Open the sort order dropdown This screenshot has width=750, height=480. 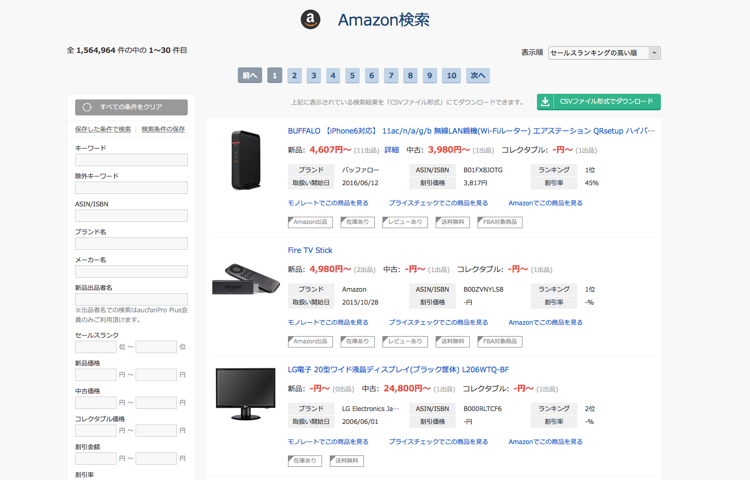pyautogui.click(x=604, y=53)
